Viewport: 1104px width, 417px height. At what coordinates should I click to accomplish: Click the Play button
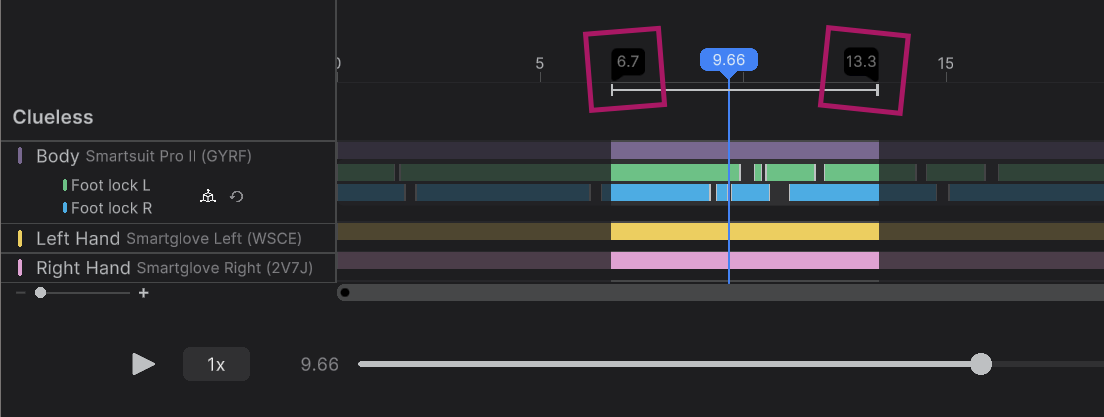144,364
